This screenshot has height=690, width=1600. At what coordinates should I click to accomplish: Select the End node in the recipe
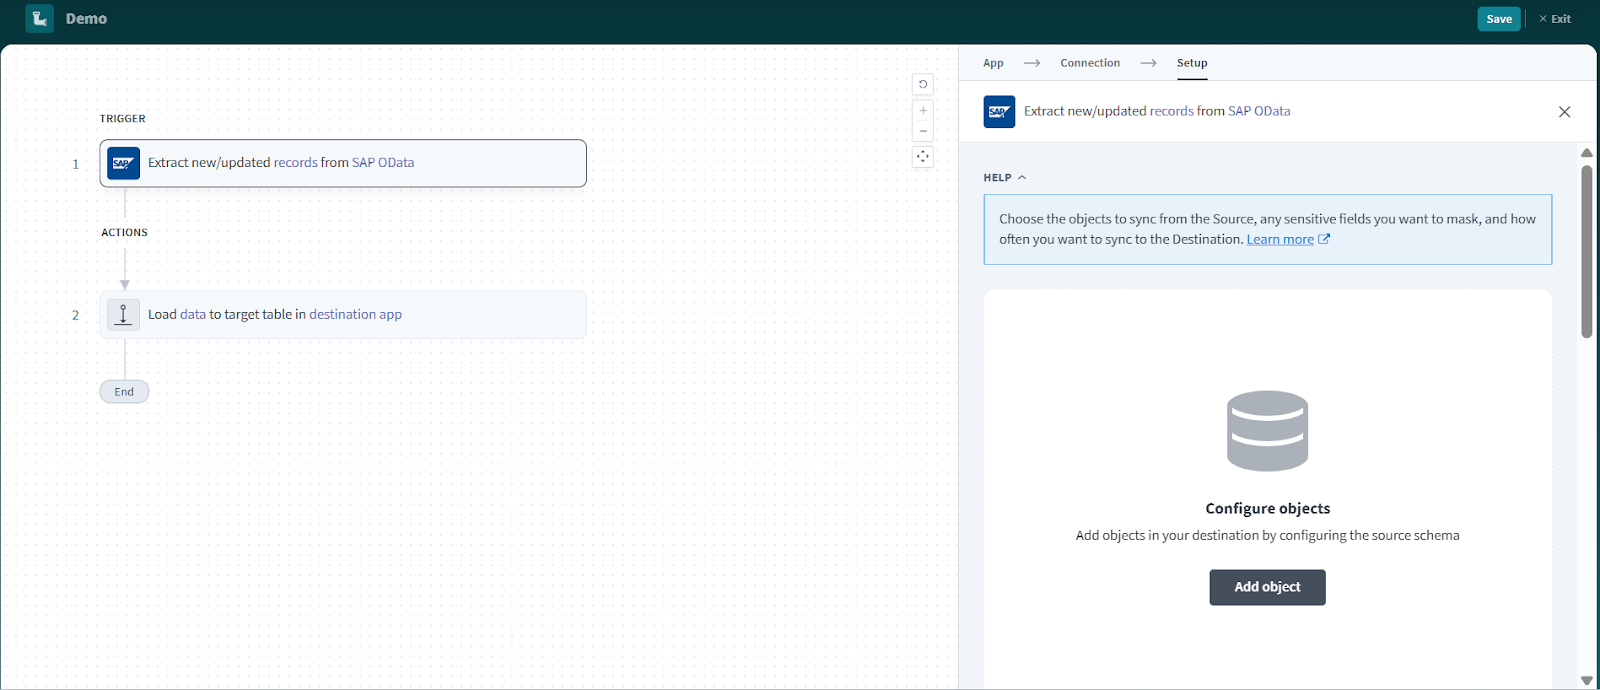click(124, 392)
